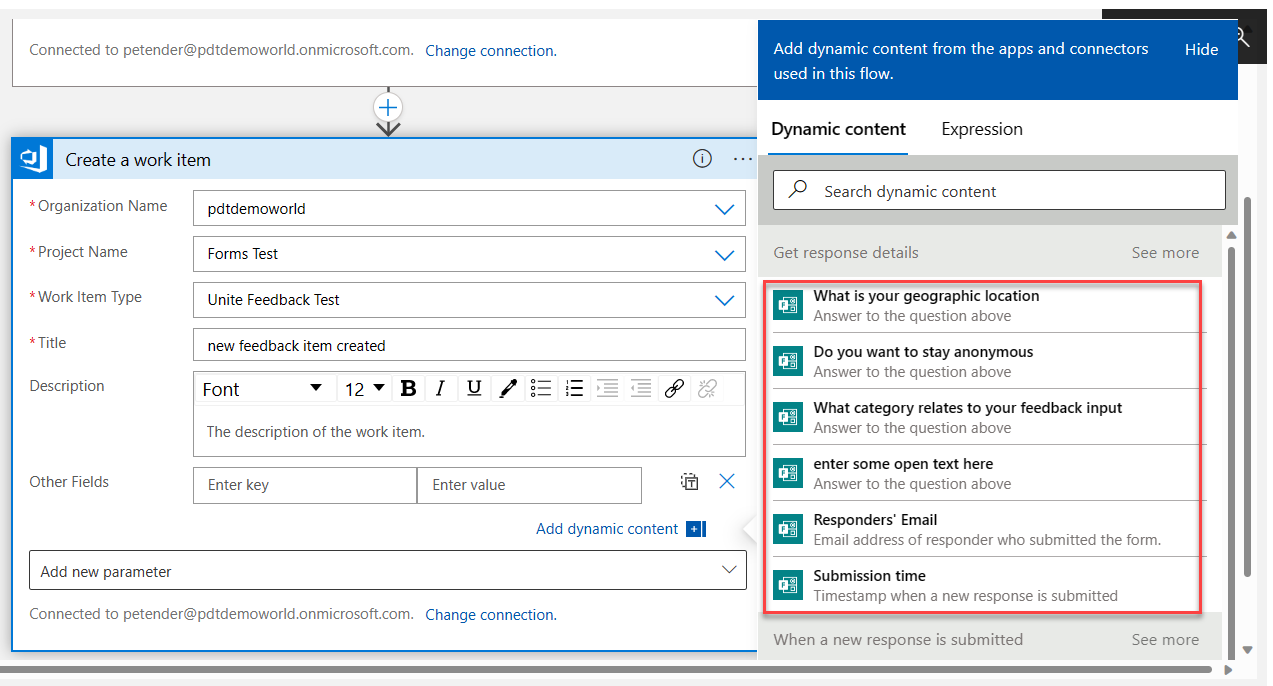The width and height of the screenshot is (1273, 686).
Task: Click the font color highlighter pen icon
Action: tap(508, 389)
